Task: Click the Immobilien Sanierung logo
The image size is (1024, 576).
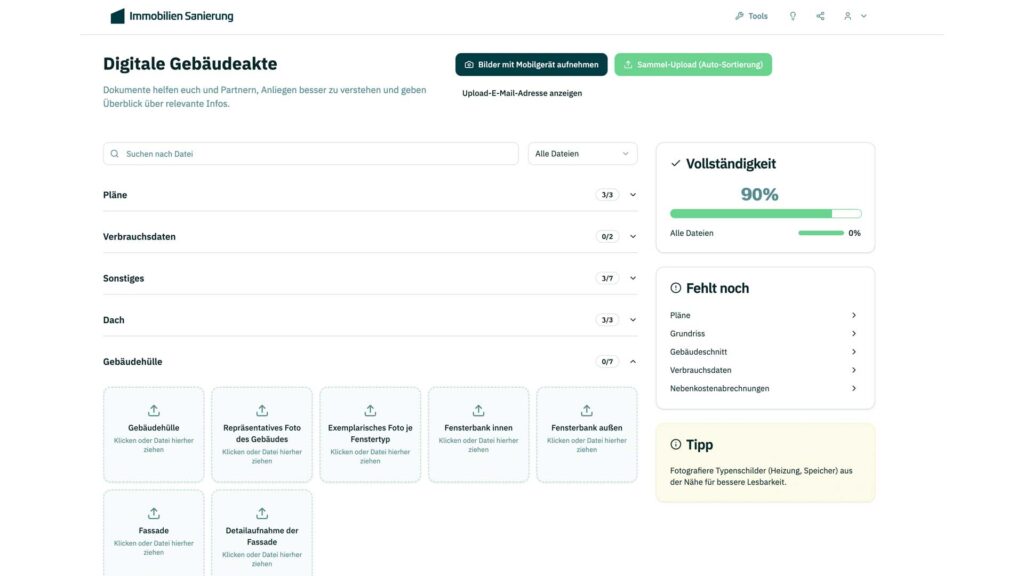Action: tap(172, 16)
